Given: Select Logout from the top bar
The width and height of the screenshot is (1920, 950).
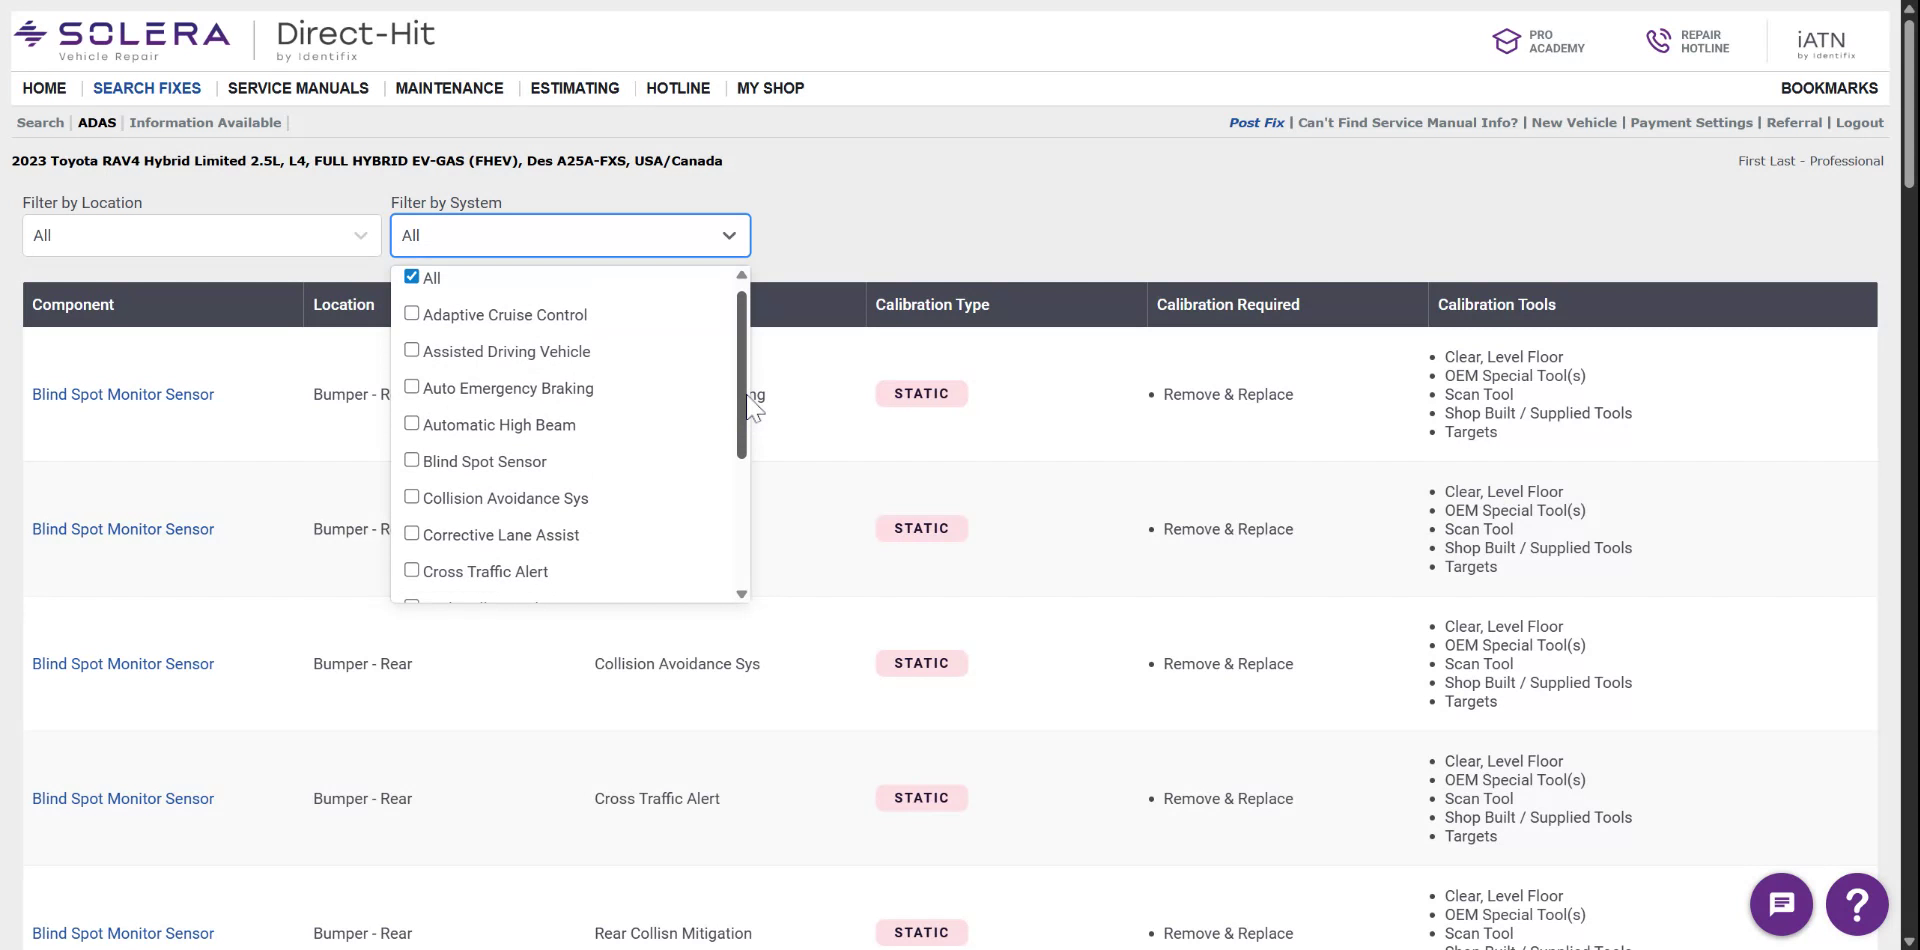Looking at the screenshot, I should pyautogui.click(x=1860, y=122).
